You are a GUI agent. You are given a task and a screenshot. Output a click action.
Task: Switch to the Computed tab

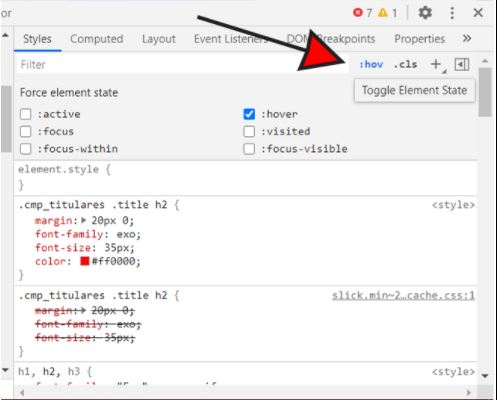tap(97, 39)
